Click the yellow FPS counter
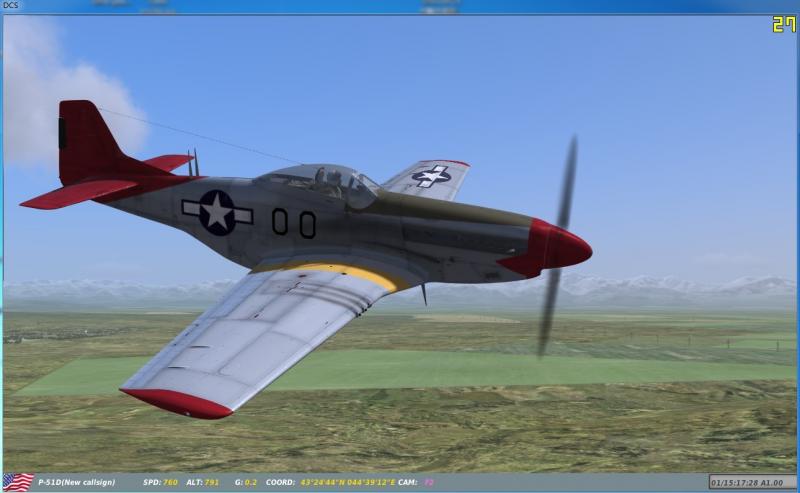 (x=783, y=25)
